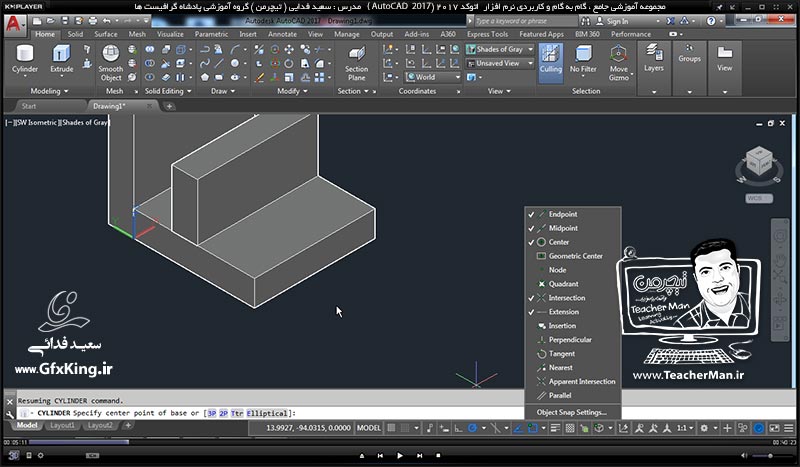This screenshot has width=800, height=467.
Task: Click the Customization menu icon in status bar
Action: click(789, 428)
